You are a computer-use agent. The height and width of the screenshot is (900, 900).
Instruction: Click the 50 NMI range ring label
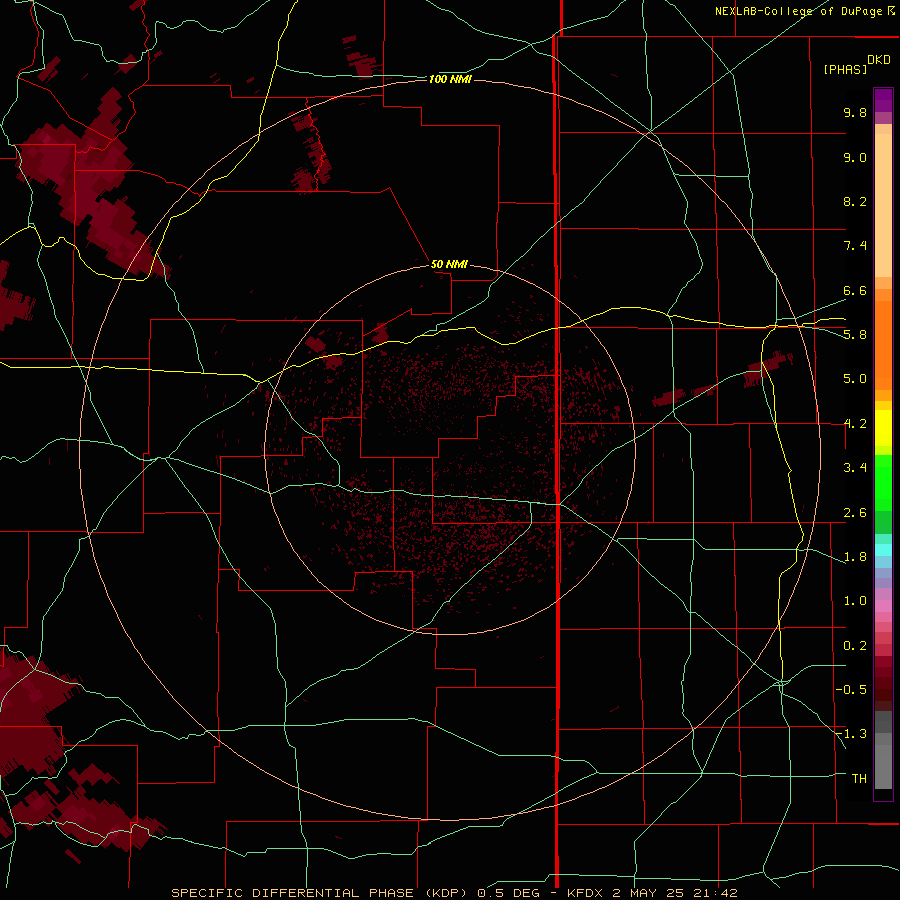(x=449, y=264)
